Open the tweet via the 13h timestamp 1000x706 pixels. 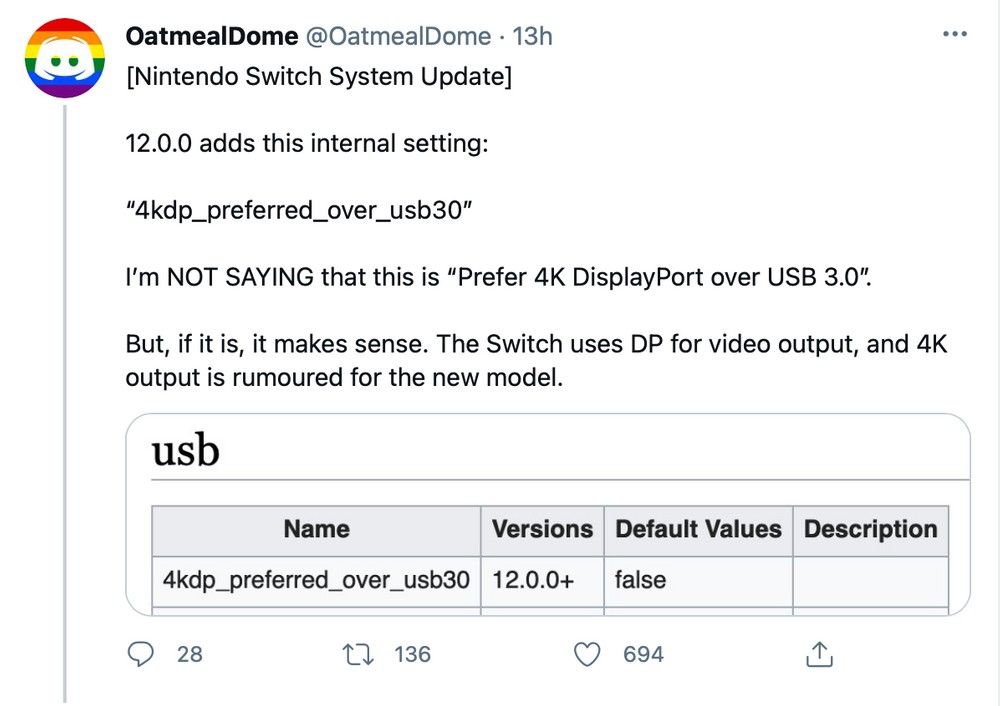533,37
